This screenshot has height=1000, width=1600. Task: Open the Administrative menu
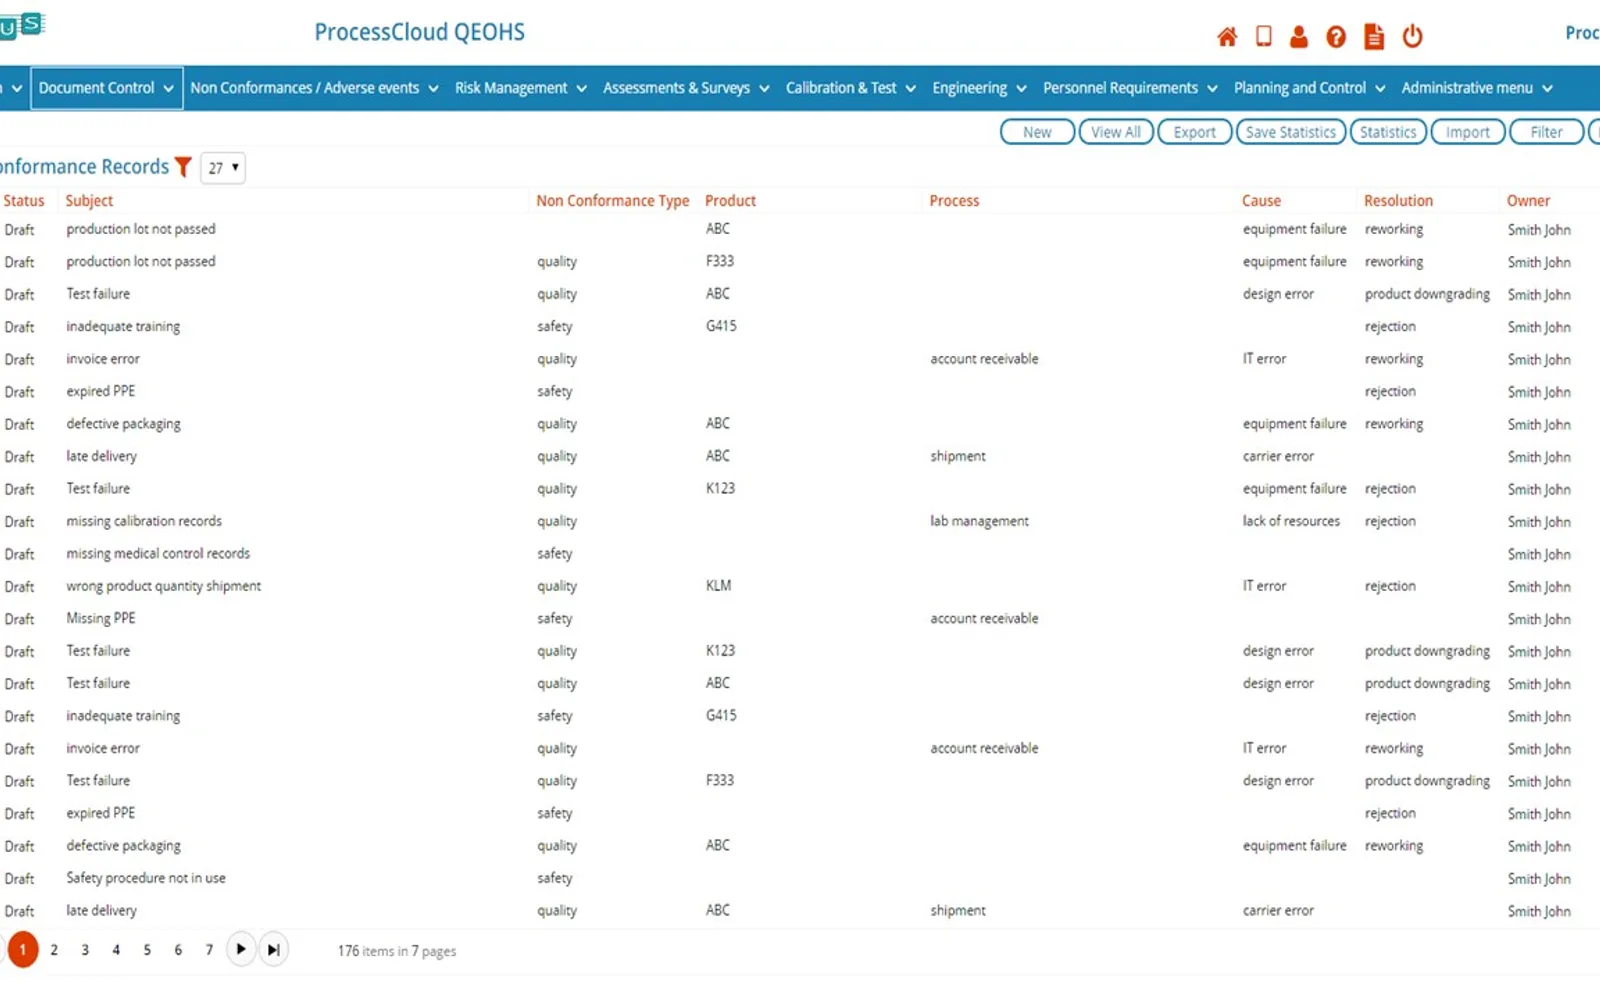click(x=1476, y=88)
